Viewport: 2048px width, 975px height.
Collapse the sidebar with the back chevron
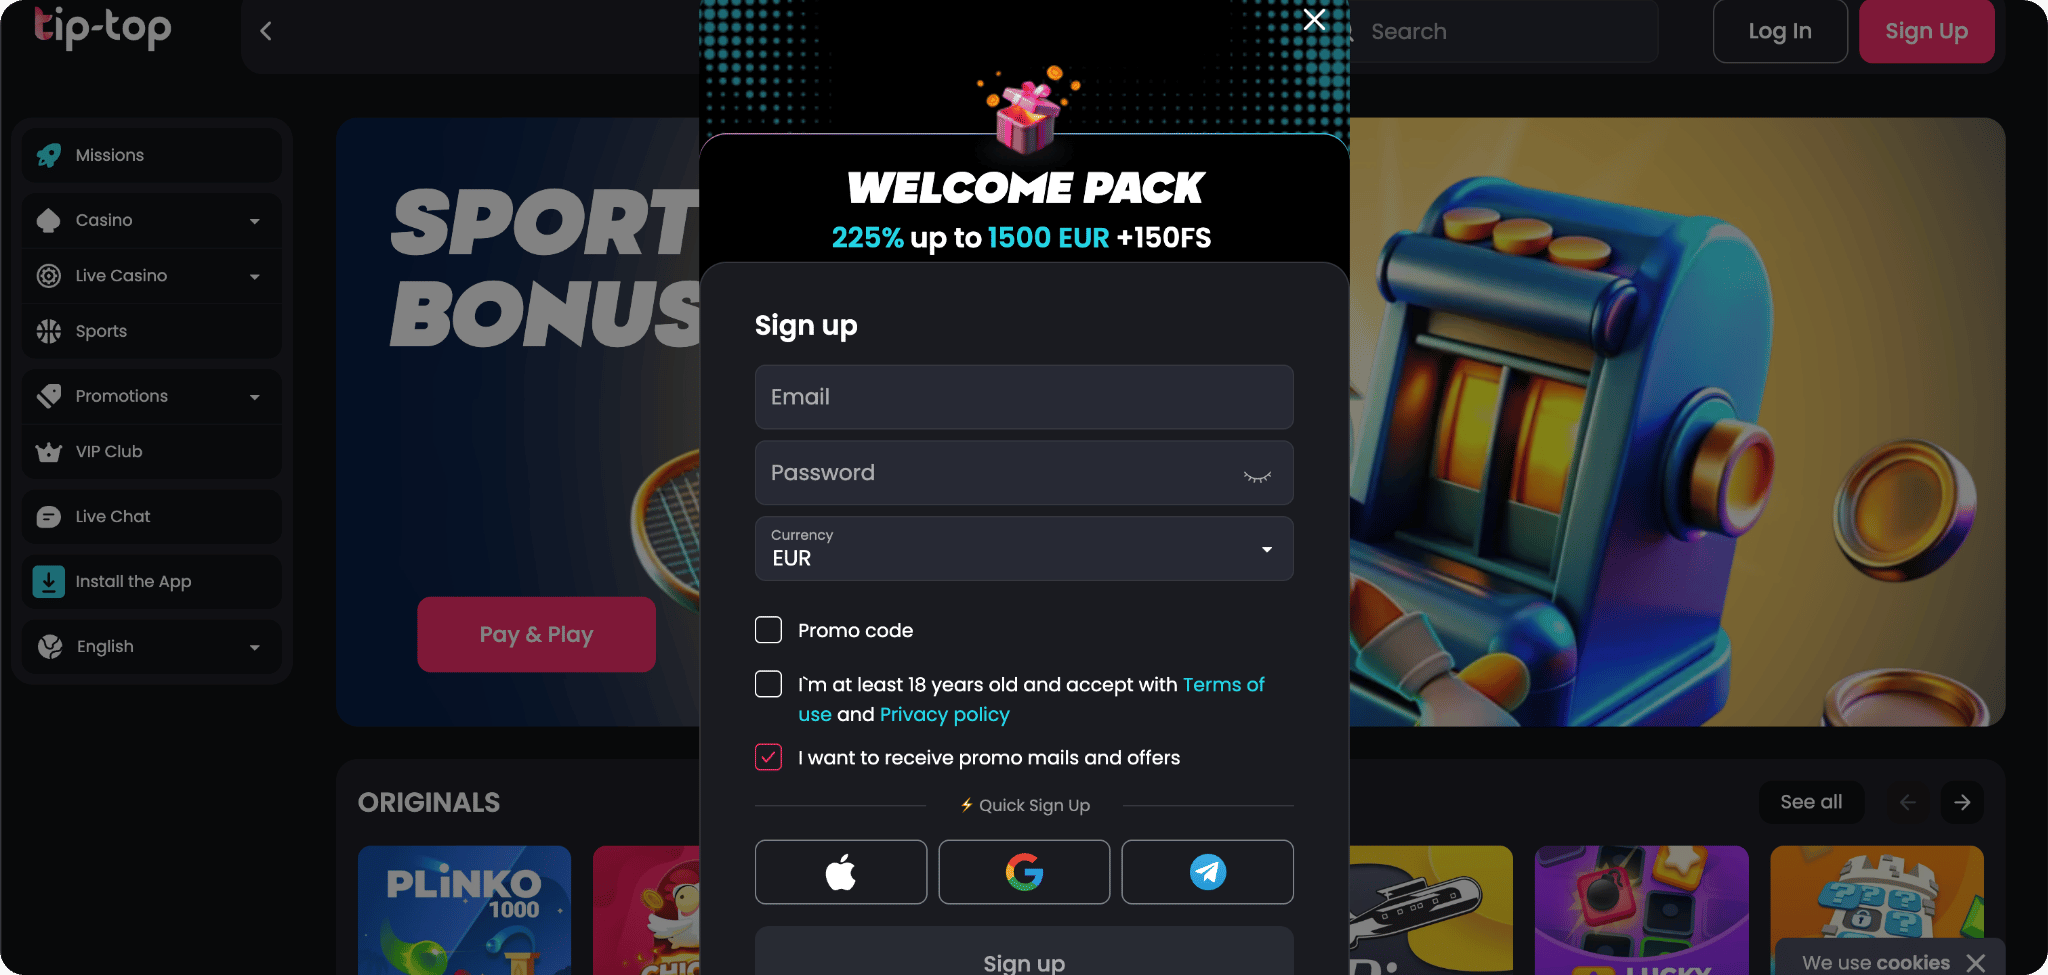266,31
